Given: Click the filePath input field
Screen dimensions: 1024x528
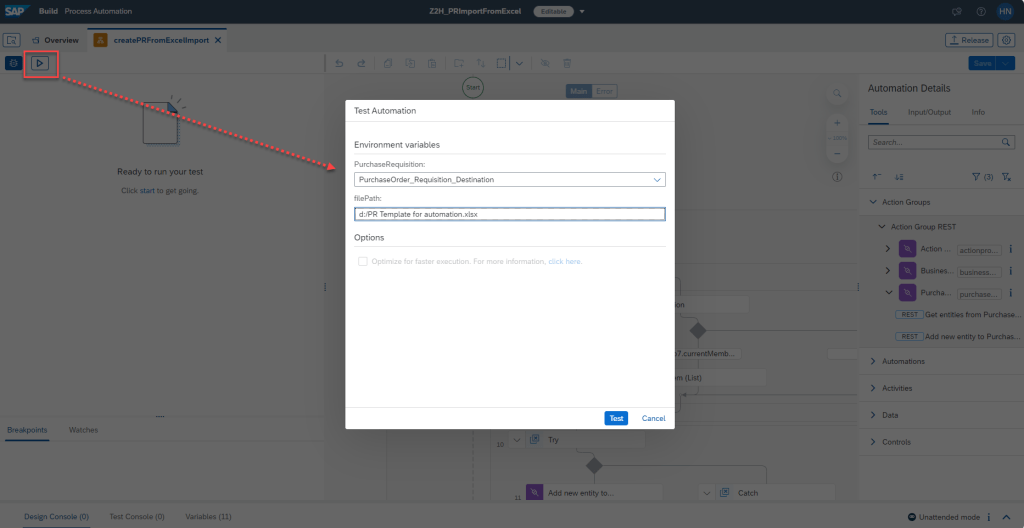Looking at the screenshot, I should click(510, 214).
